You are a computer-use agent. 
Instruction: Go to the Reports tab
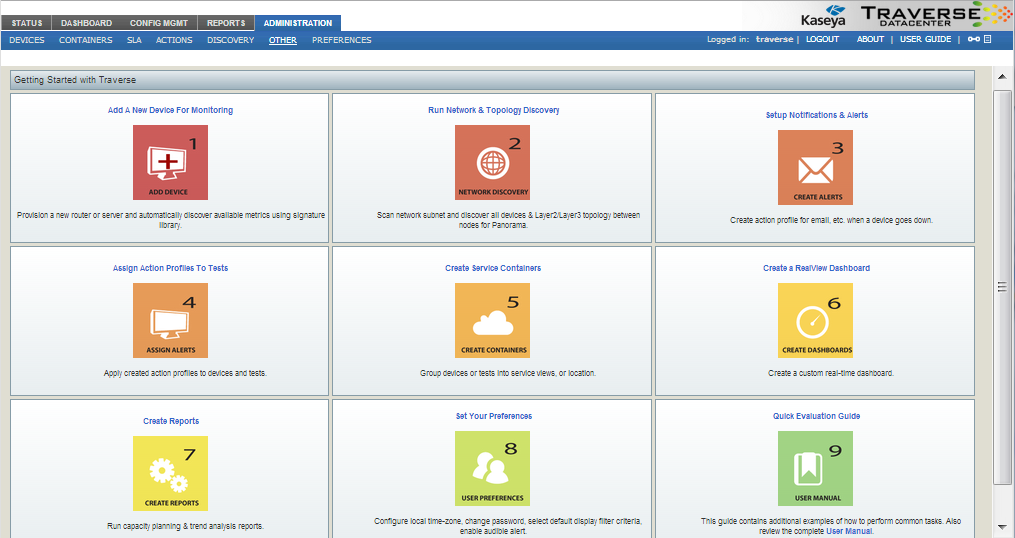pyautogui.click(x=225, y=23)
